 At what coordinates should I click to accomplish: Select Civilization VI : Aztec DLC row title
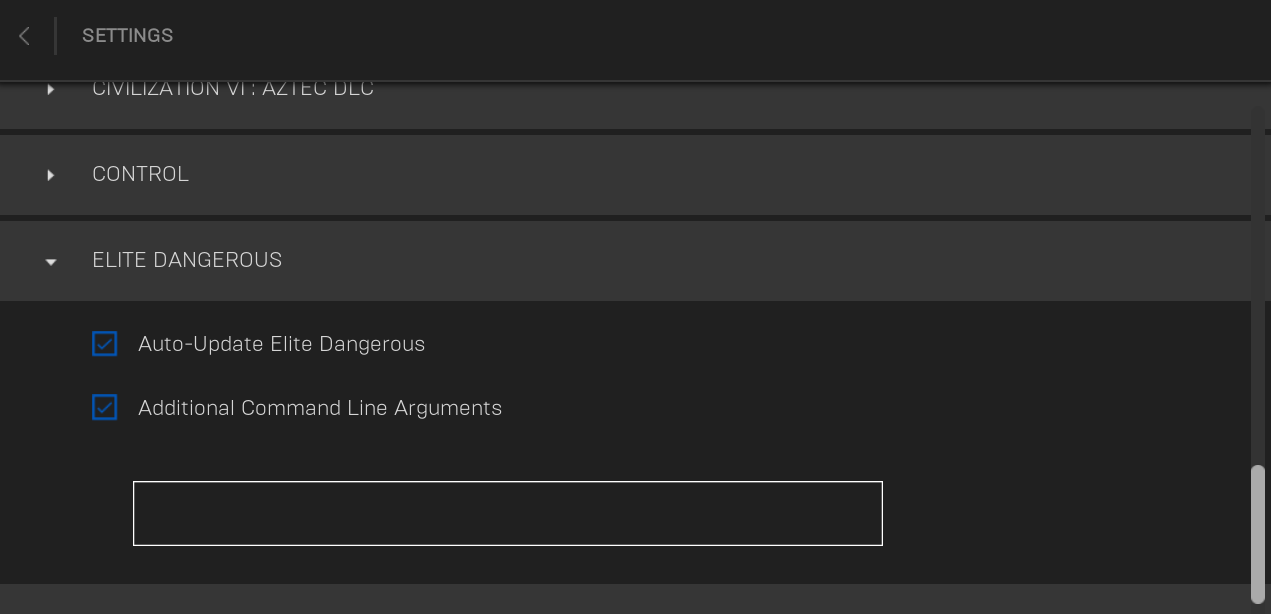click(x=233, y=89)
